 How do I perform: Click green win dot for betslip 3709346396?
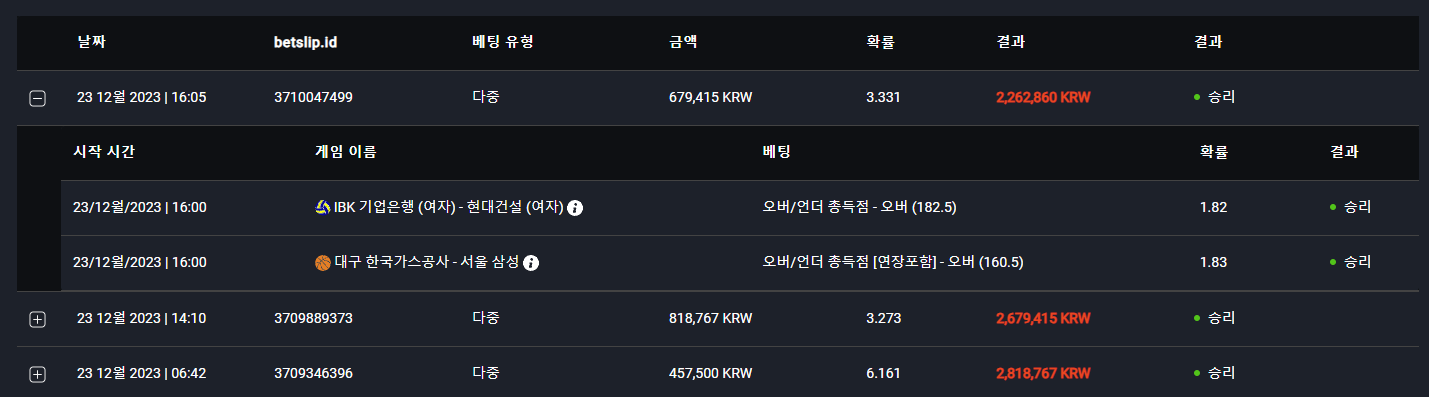(1196, 374)
